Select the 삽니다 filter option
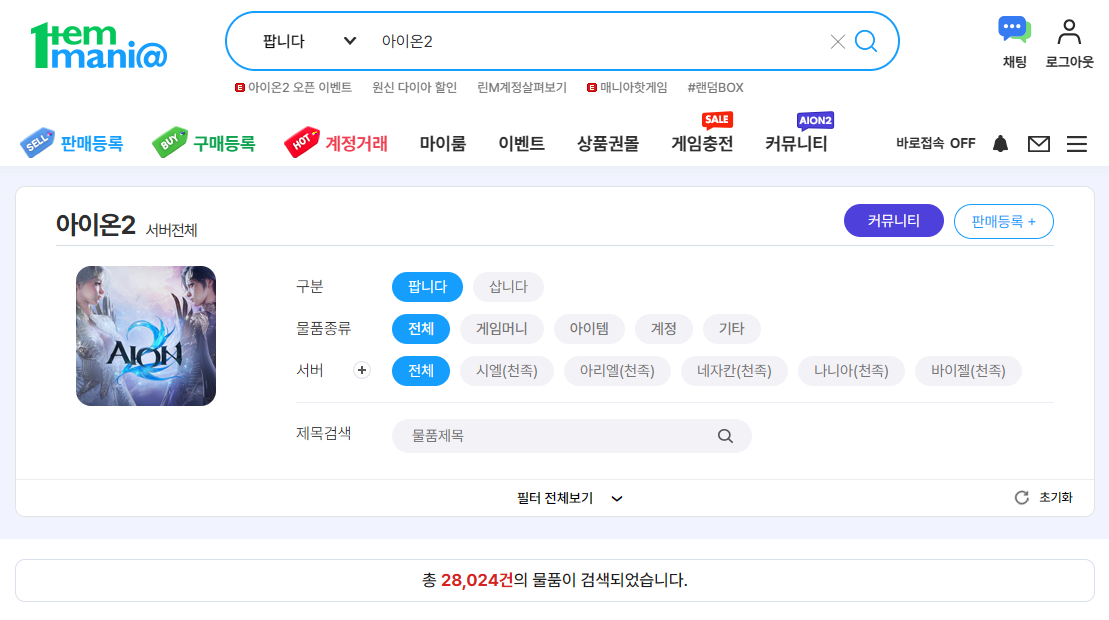Viewport: 1109px width, 620px height. tap(509, 287)
